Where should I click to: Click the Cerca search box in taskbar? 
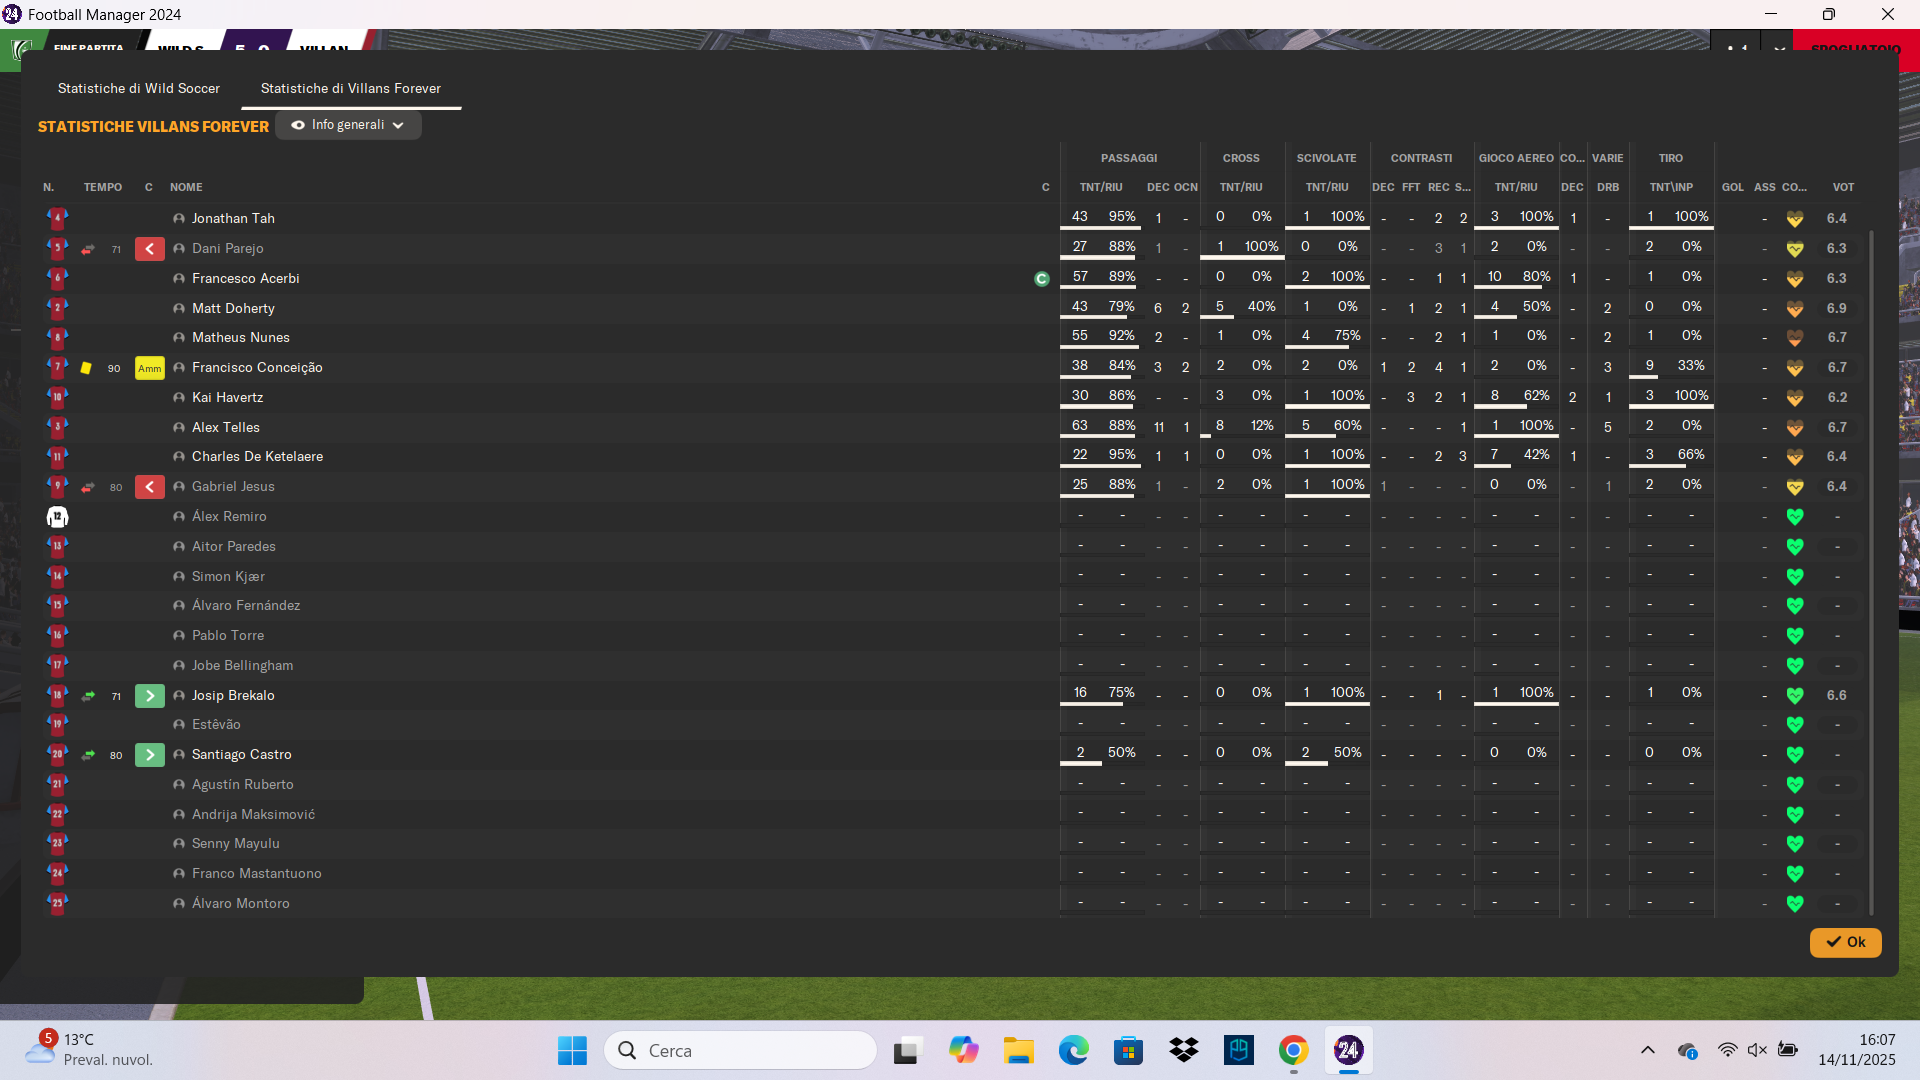(740, 1050)
